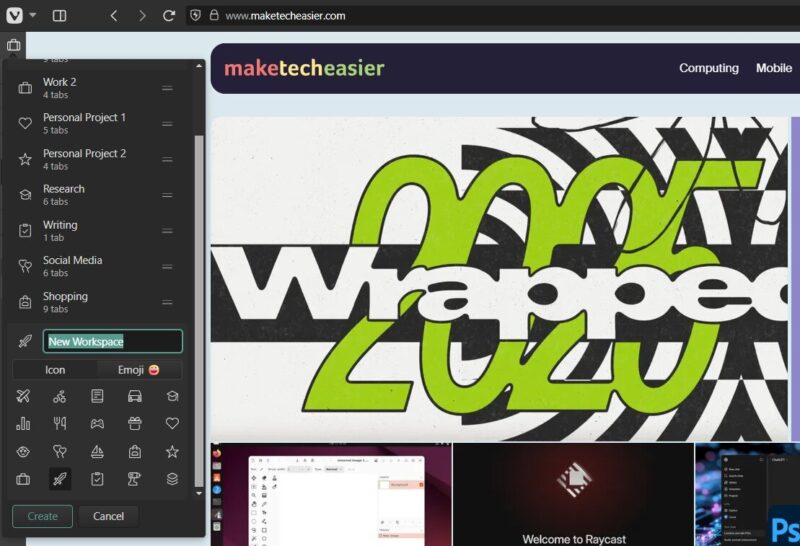Open the Photoshop article thumbnail
Viewport: 800px width, 546px height.
click(x=747, y=494)
